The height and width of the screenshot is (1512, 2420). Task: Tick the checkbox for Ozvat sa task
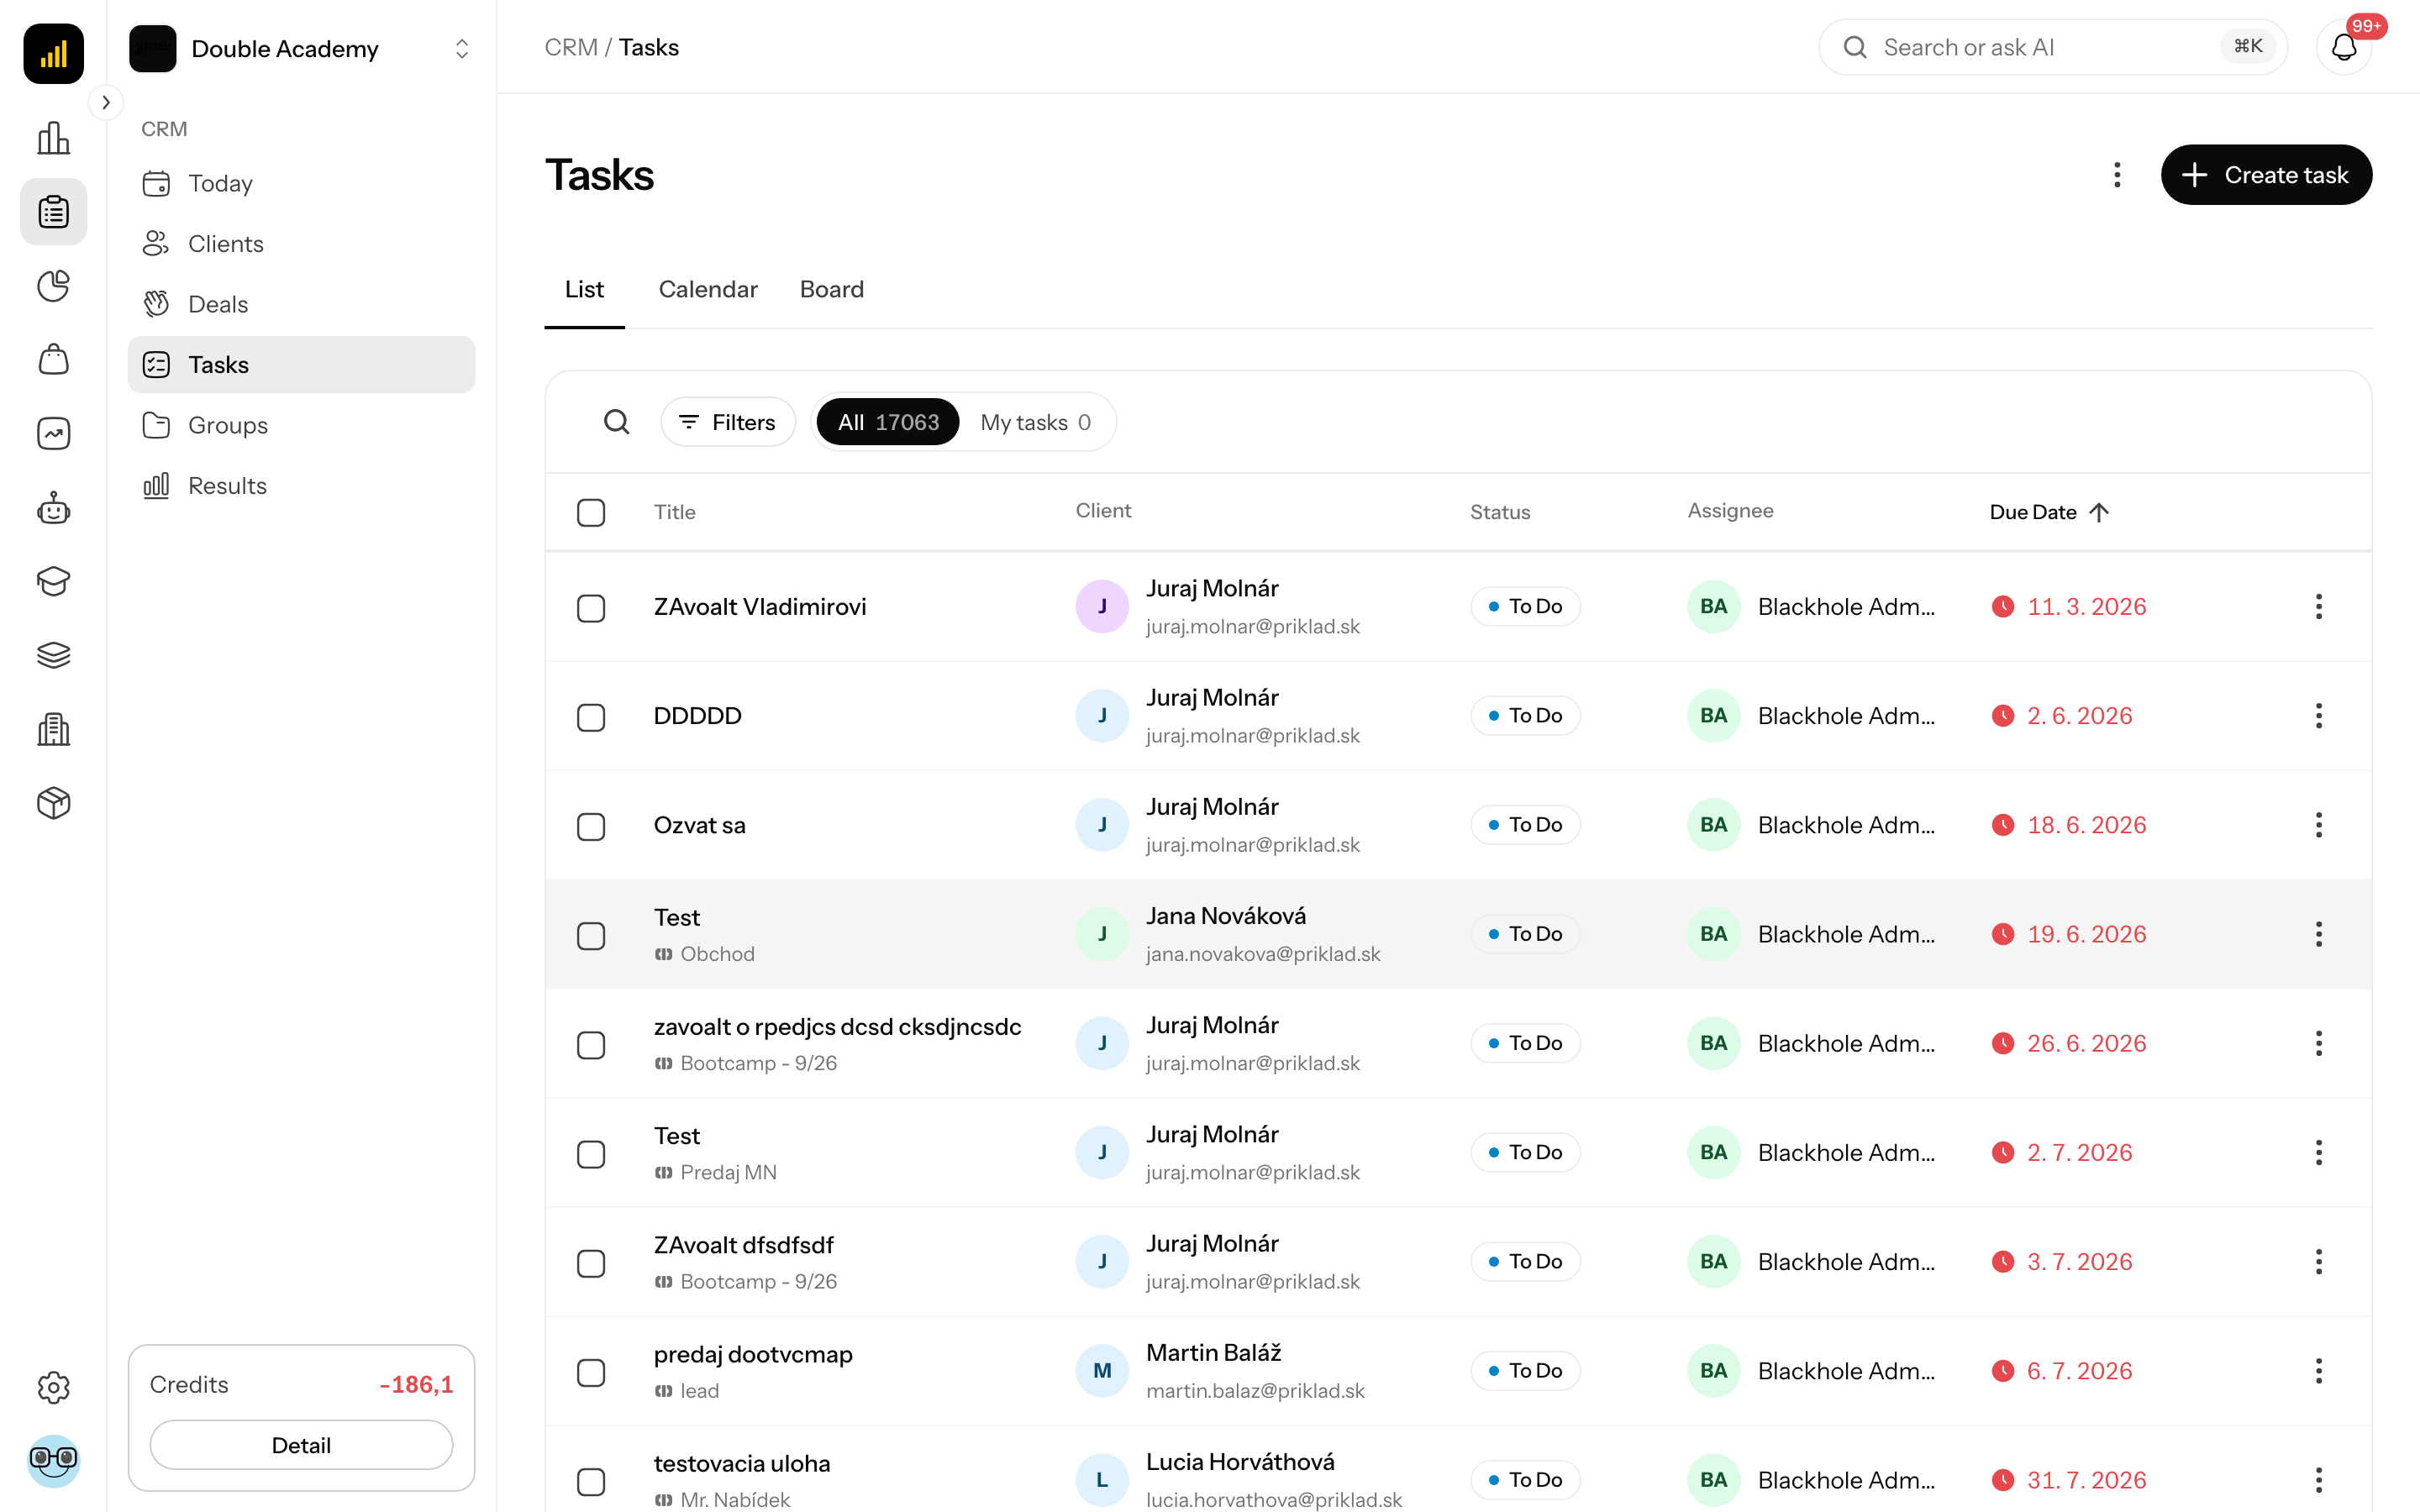[x=591, y=826]
